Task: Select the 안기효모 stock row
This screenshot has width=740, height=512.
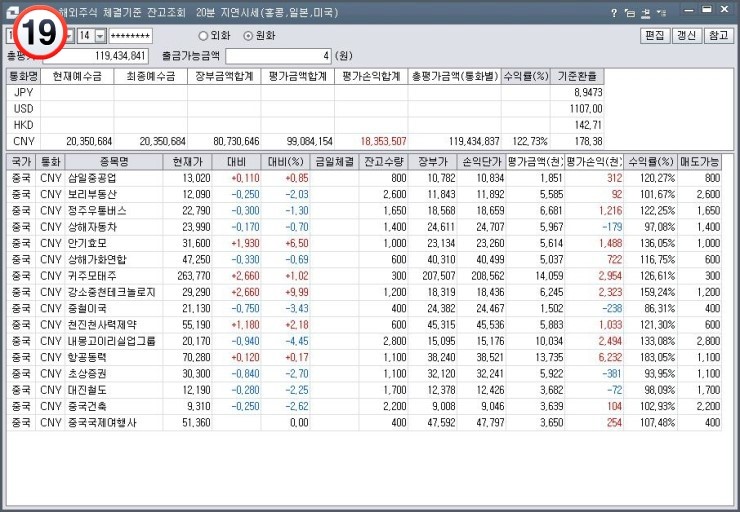Action: click(x=364, y=243)
